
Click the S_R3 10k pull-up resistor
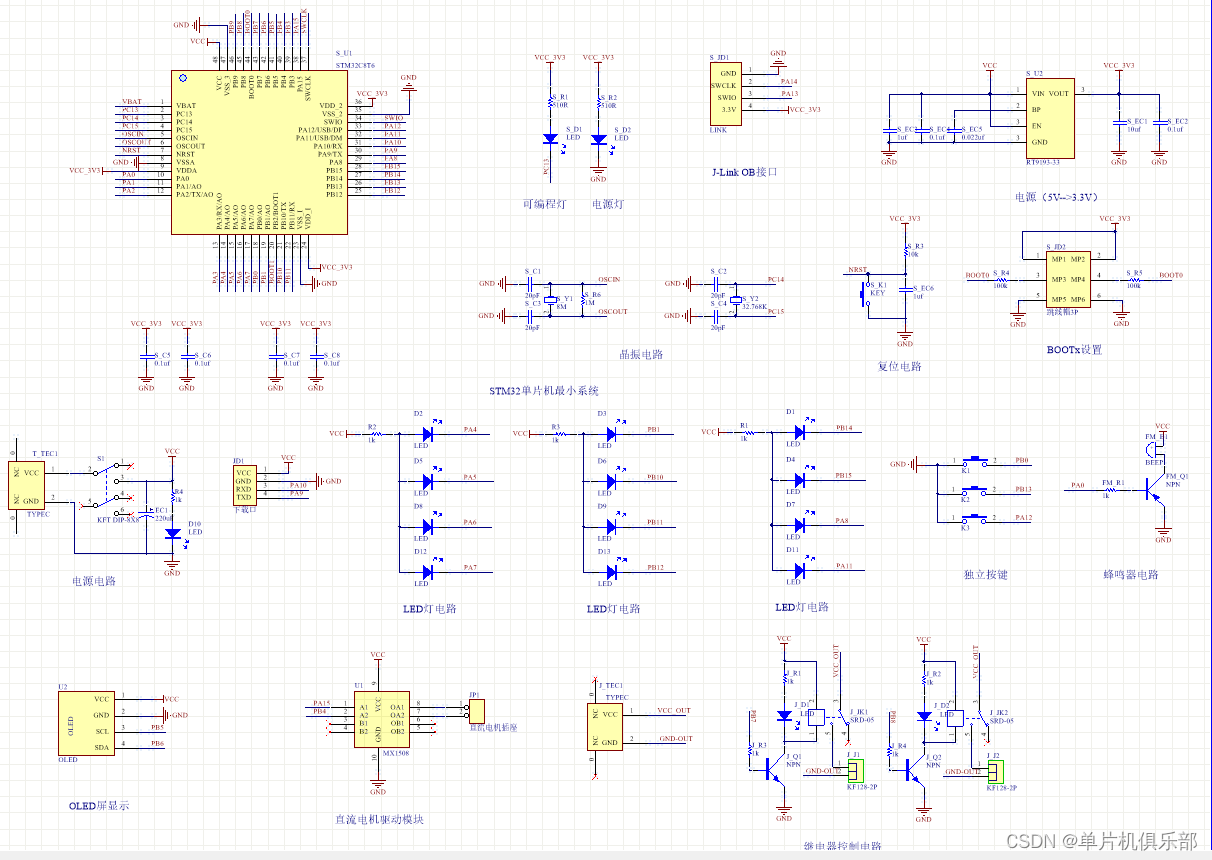click(x=905, y=250)
